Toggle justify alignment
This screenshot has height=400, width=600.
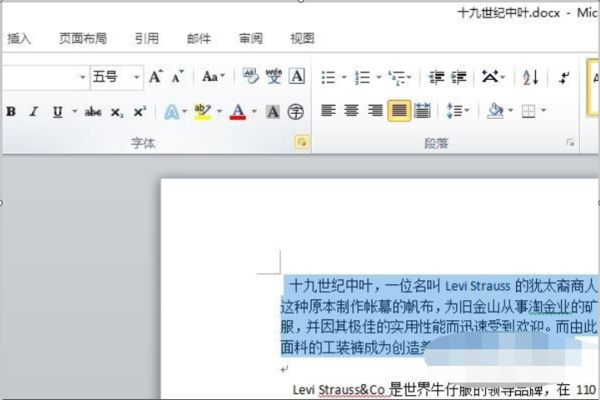click(399, 111)
